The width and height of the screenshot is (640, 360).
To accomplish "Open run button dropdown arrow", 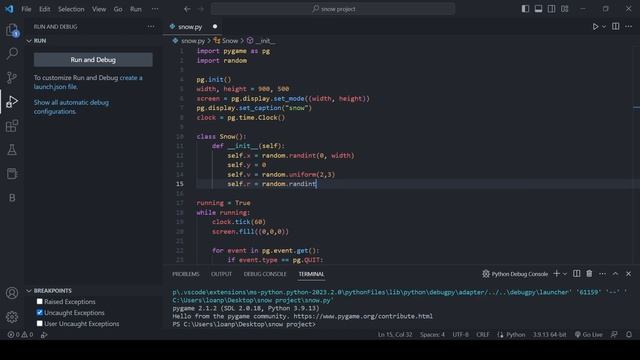I will [x=604, y=27].
